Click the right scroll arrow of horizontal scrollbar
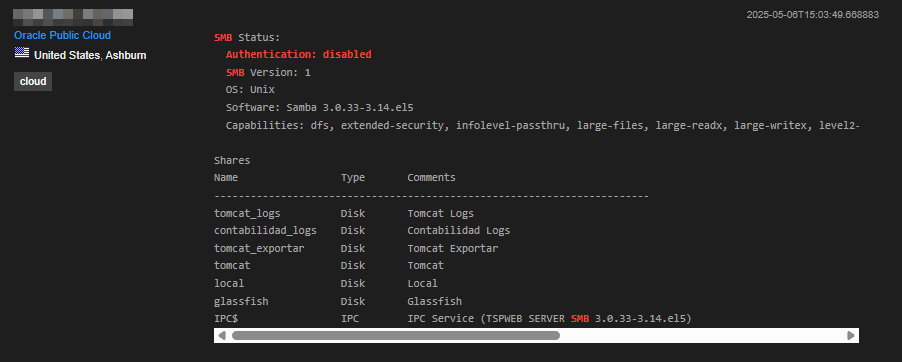The image size is (902, 362). tap(851, 336)
